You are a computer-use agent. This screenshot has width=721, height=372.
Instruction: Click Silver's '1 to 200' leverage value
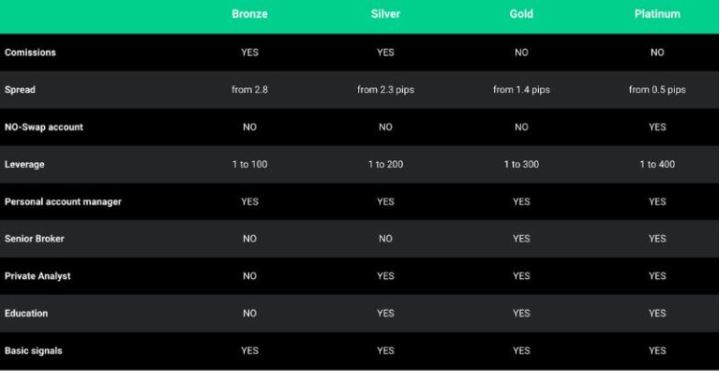(x=385, y=164)
